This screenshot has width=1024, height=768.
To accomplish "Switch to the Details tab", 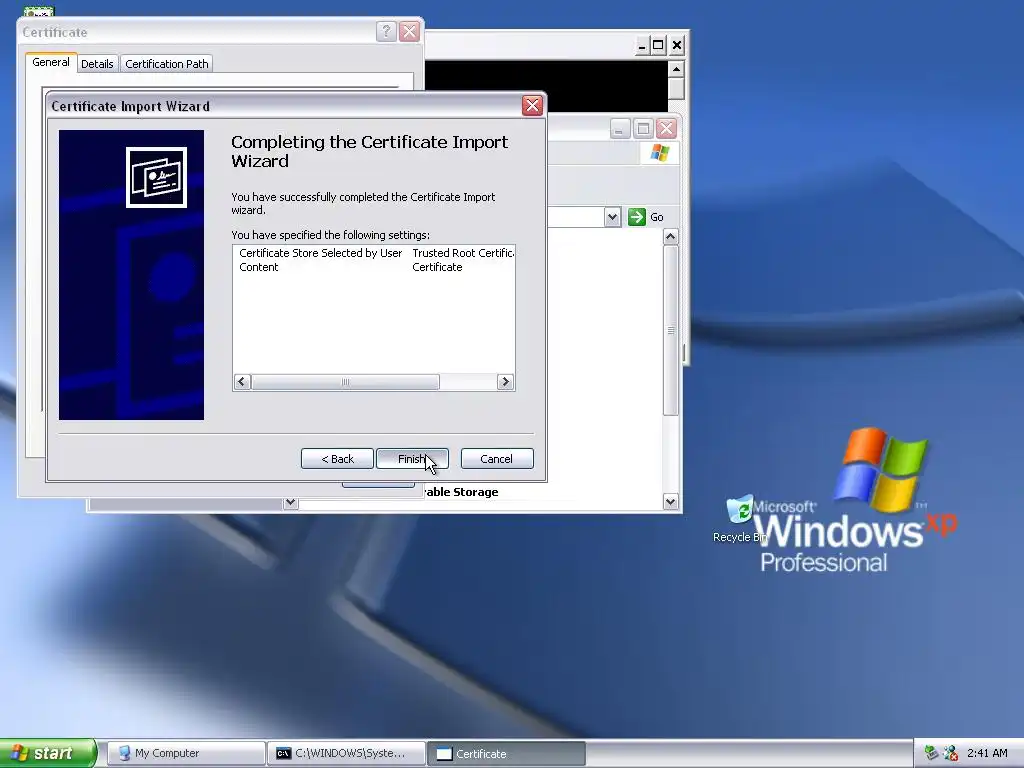I will tap(97, 64).
